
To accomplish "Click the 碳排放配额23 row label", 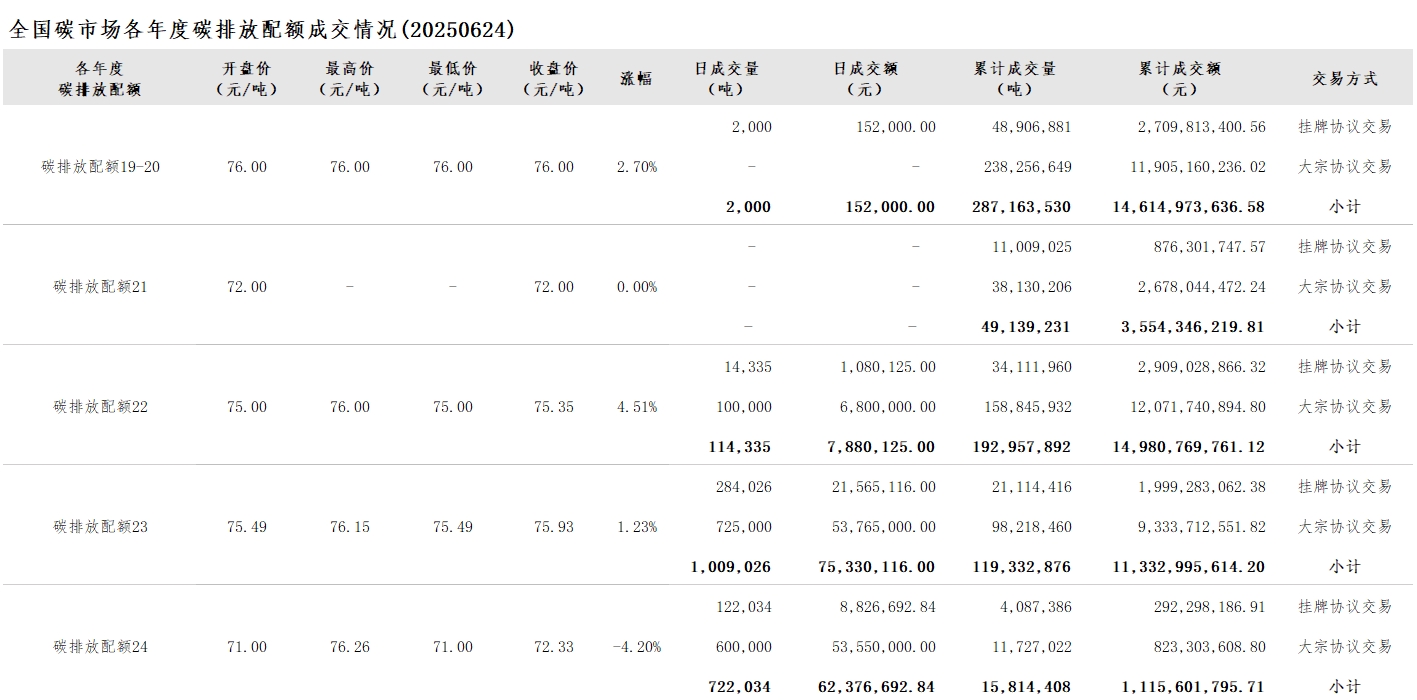I will click(101, 527).
